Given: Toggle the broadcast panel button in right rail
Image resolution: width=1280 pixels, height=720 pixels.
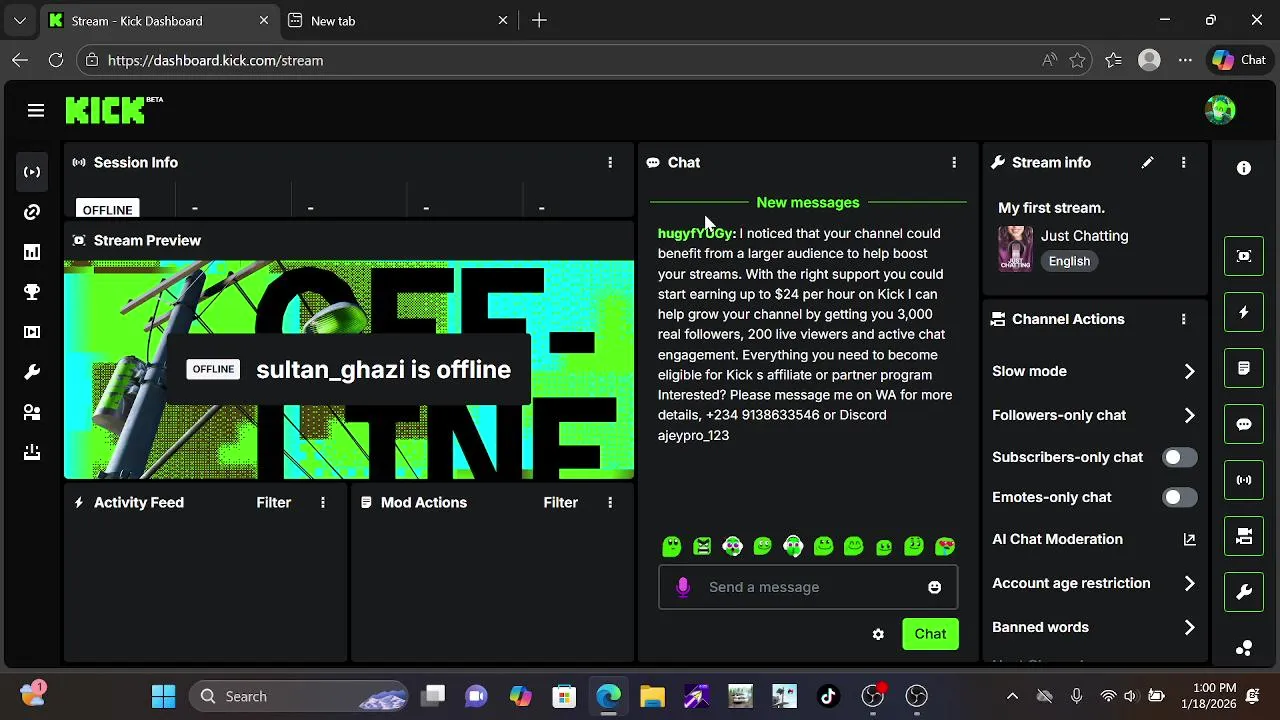Looking at the screenshot, I should point(1244,480).
